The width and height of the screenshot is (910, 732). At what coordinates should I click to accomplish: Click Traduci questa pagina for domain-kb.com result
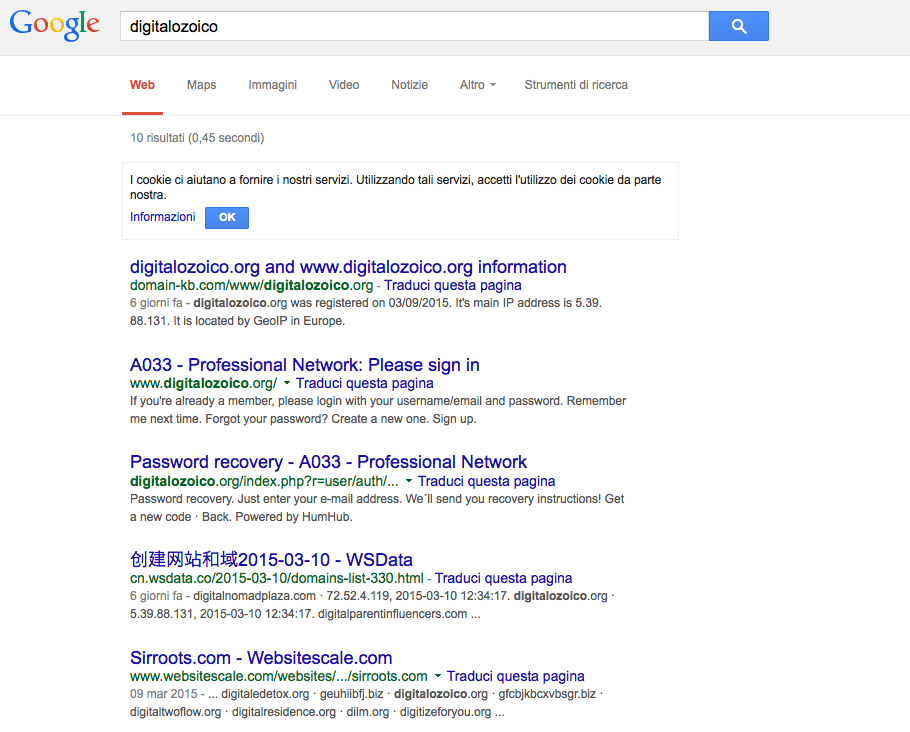click(453, 286)
